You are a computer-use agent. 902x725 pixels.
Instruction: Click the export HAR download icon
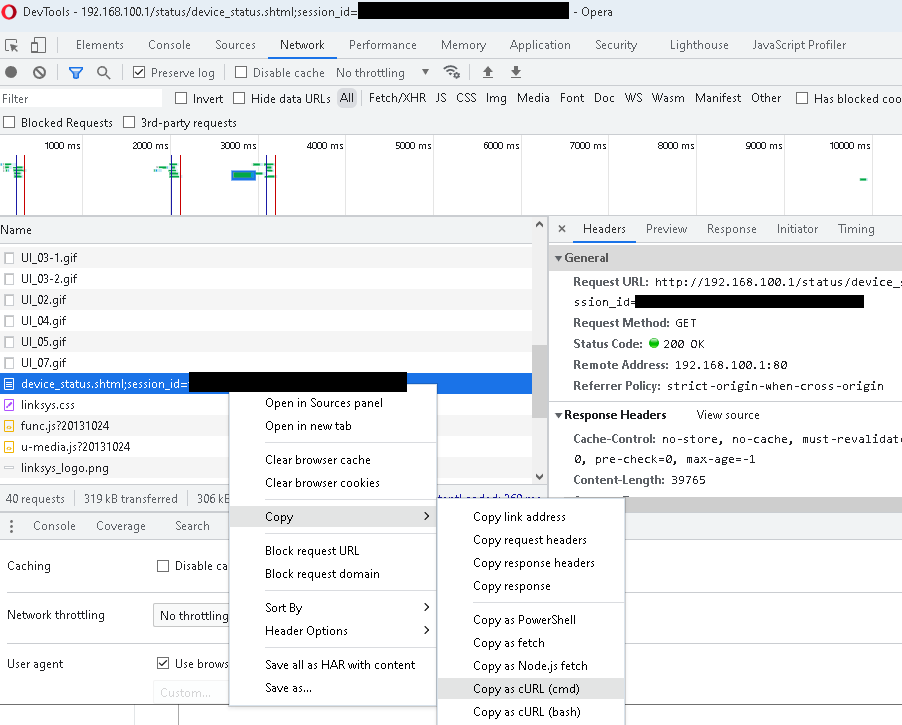pos(516,72)
